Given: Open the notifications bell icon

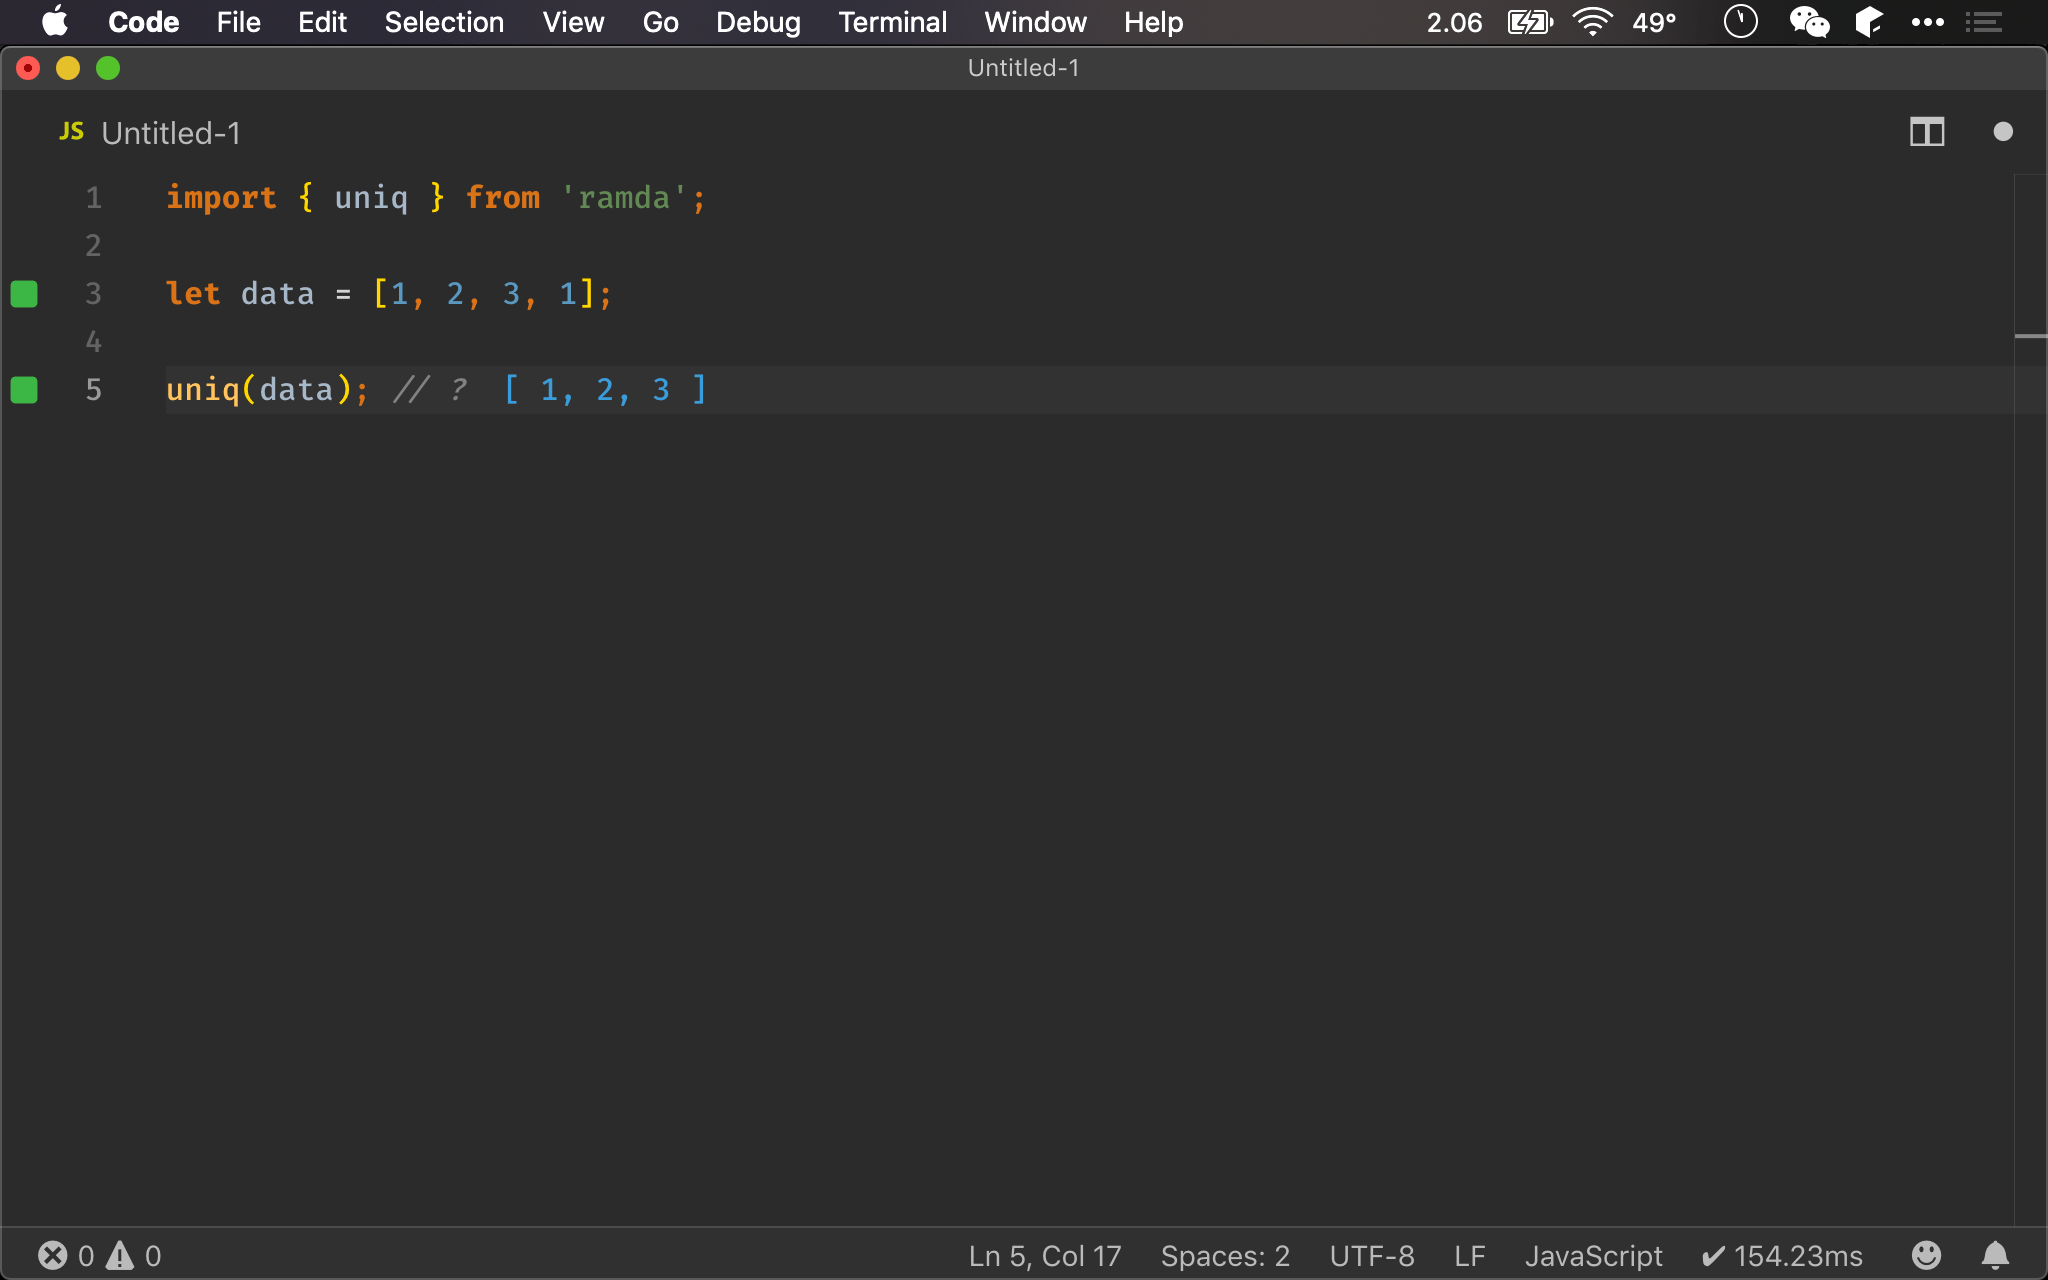Looking at the screenshot, I should 1995,1255.
